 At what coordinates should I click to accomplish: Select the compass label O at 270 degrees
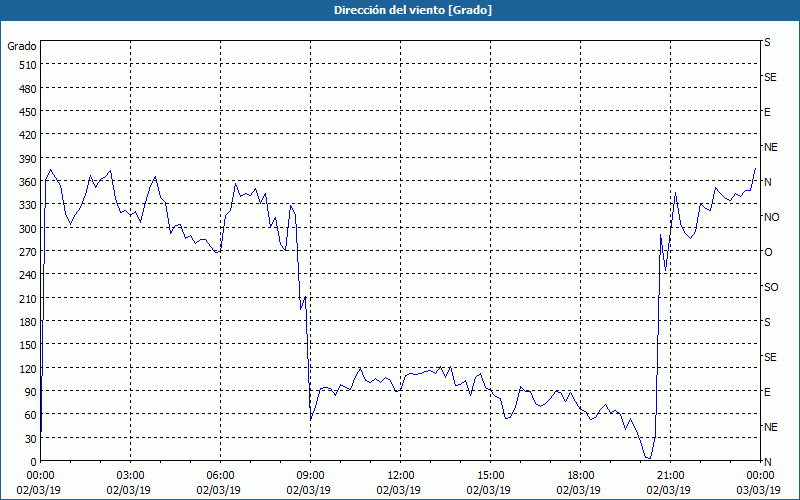coord(768,252)
